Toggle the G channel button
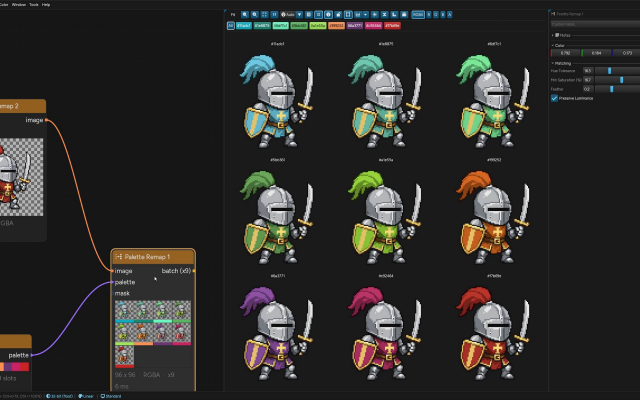 (436, 15)
